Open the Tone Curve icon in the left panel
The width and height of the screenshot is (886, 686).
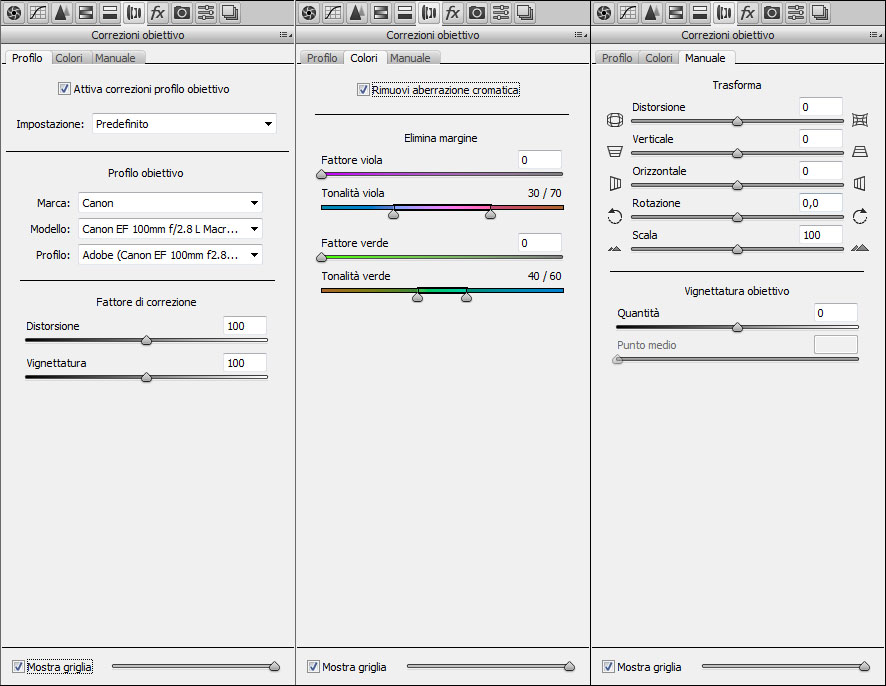pyautogui.click(x=37, y=13)
